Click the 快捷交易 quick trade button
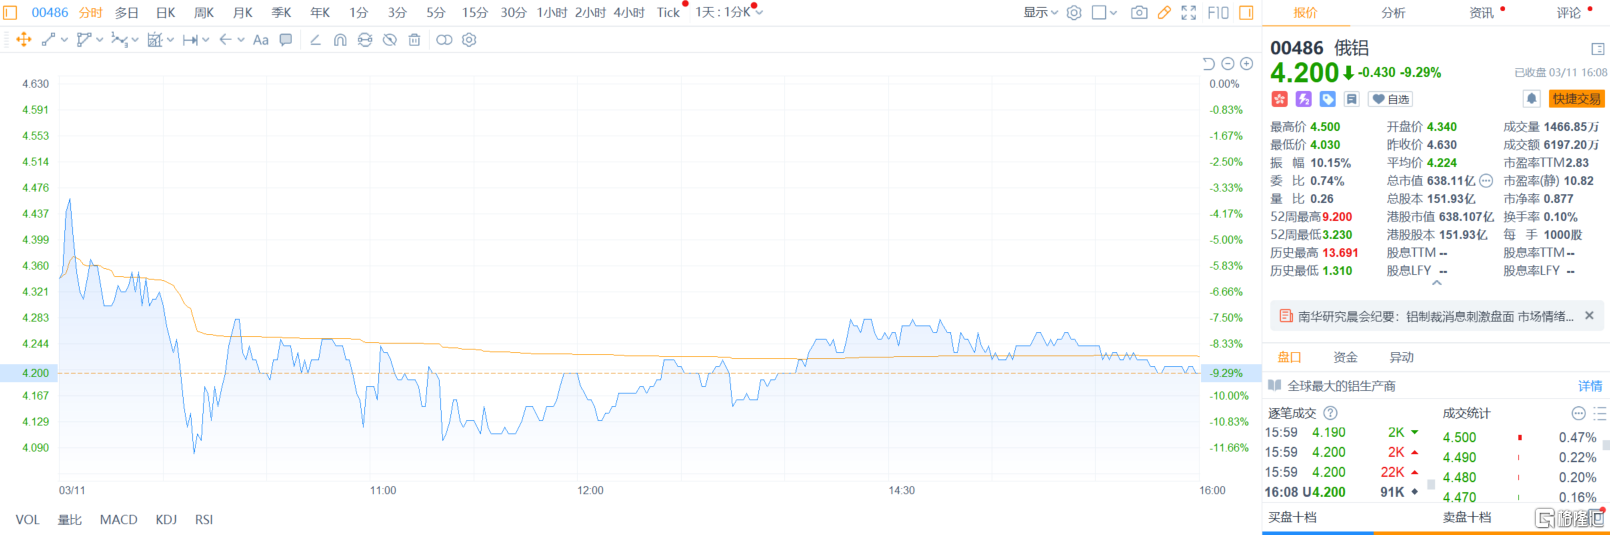This screenshot has width=1610, height=535. point(1577,99)
